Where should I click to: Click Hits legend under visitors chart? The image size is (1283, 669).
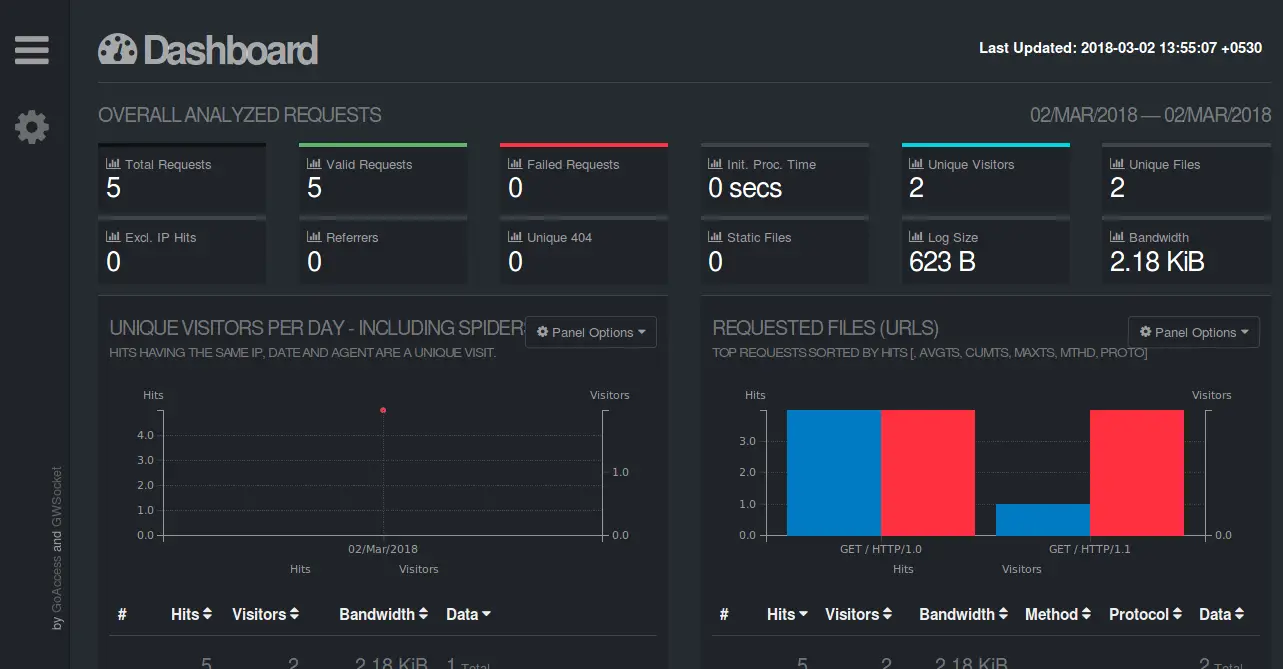pos(300,569)
